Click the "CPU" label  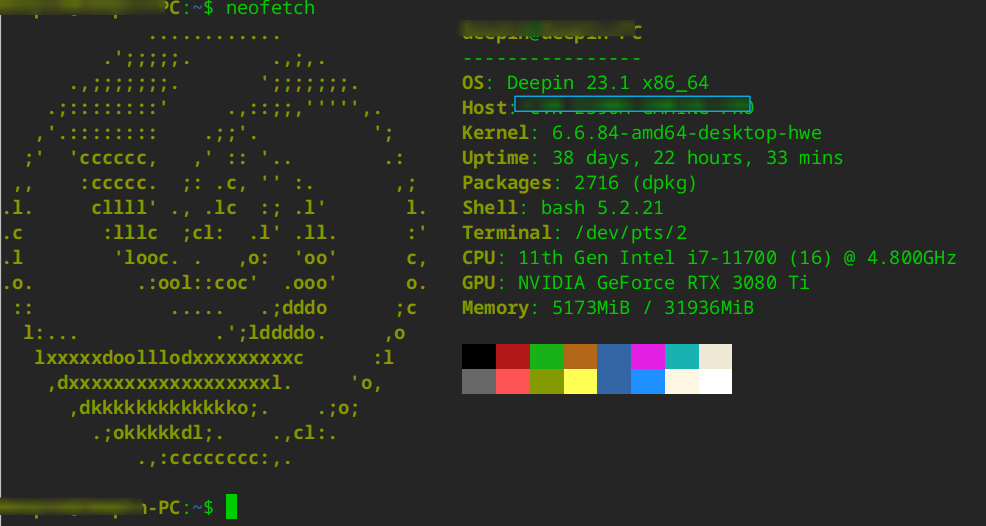[x=479, y=258]
